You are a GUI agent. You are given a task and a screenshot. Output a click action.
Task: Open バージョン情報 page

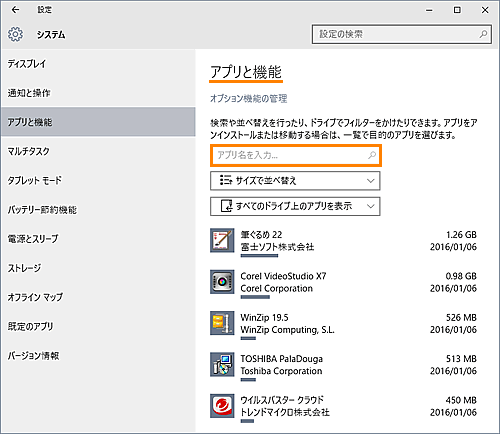tap(98, 355)
